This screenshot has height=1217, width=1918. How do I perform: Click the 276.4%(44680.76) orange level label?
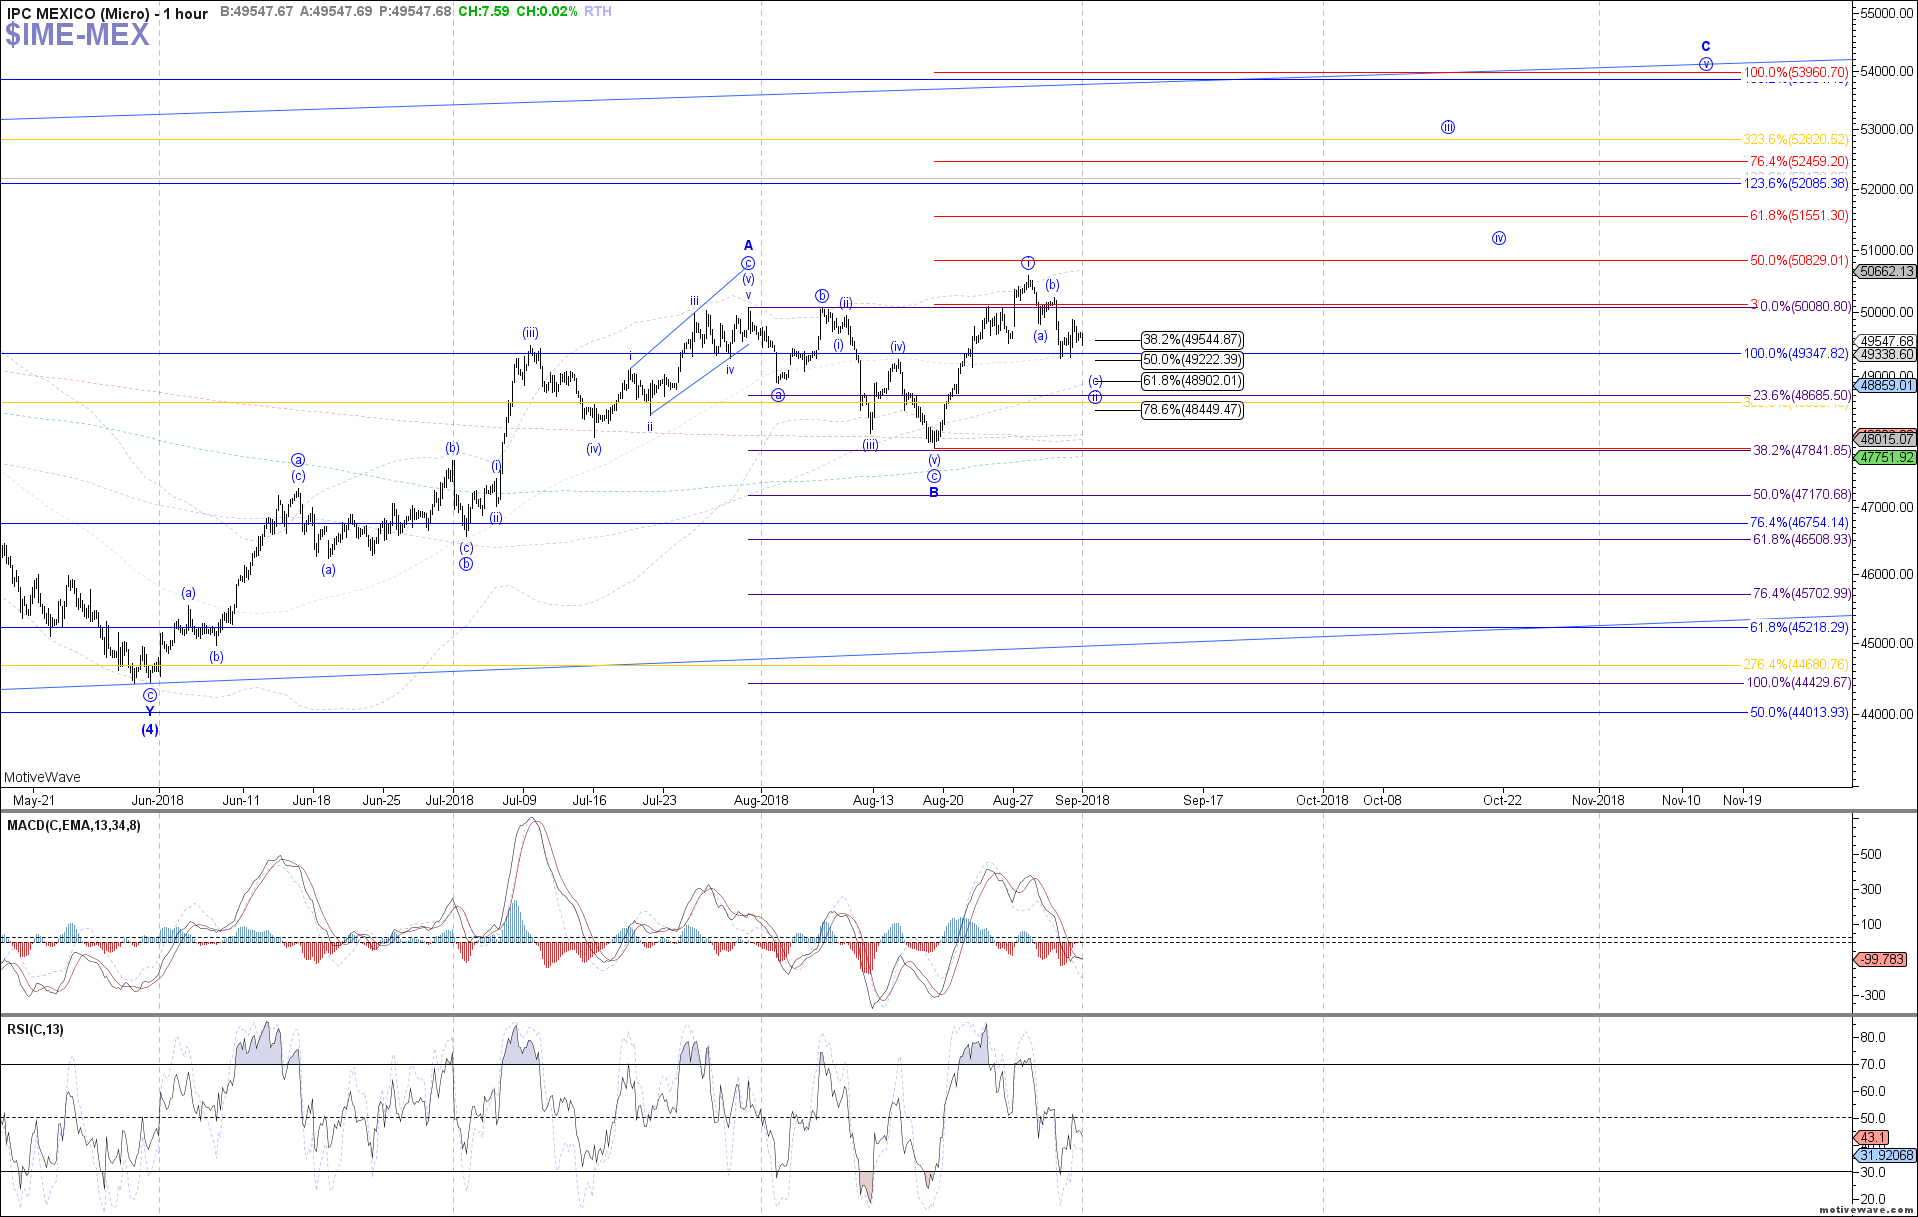point(1796,665)
